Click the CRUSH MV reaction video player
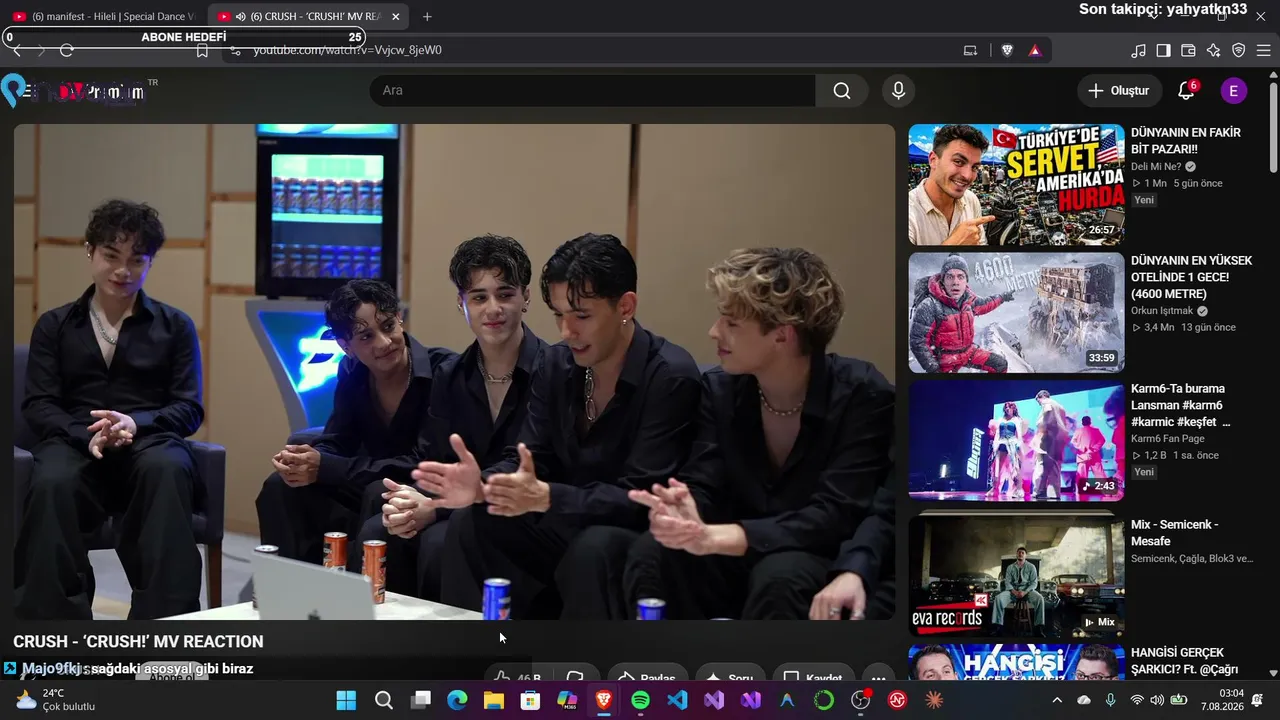Viewport: 1280px width, 720px height. pyautogui.click(x=454, y=371)
